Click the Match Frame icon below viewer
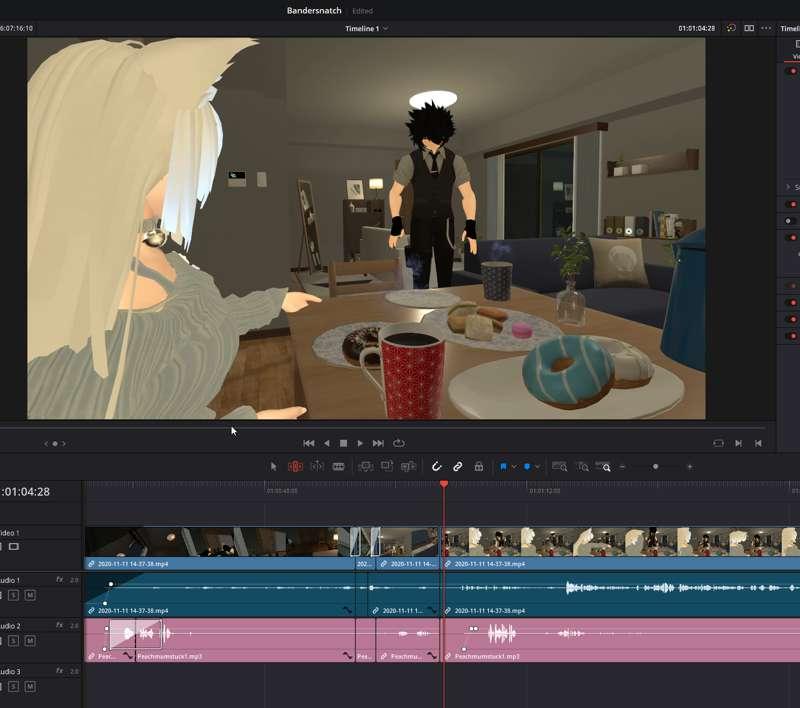Image resolution: width=800 pixels, height=708 pixels. point(718,443)
